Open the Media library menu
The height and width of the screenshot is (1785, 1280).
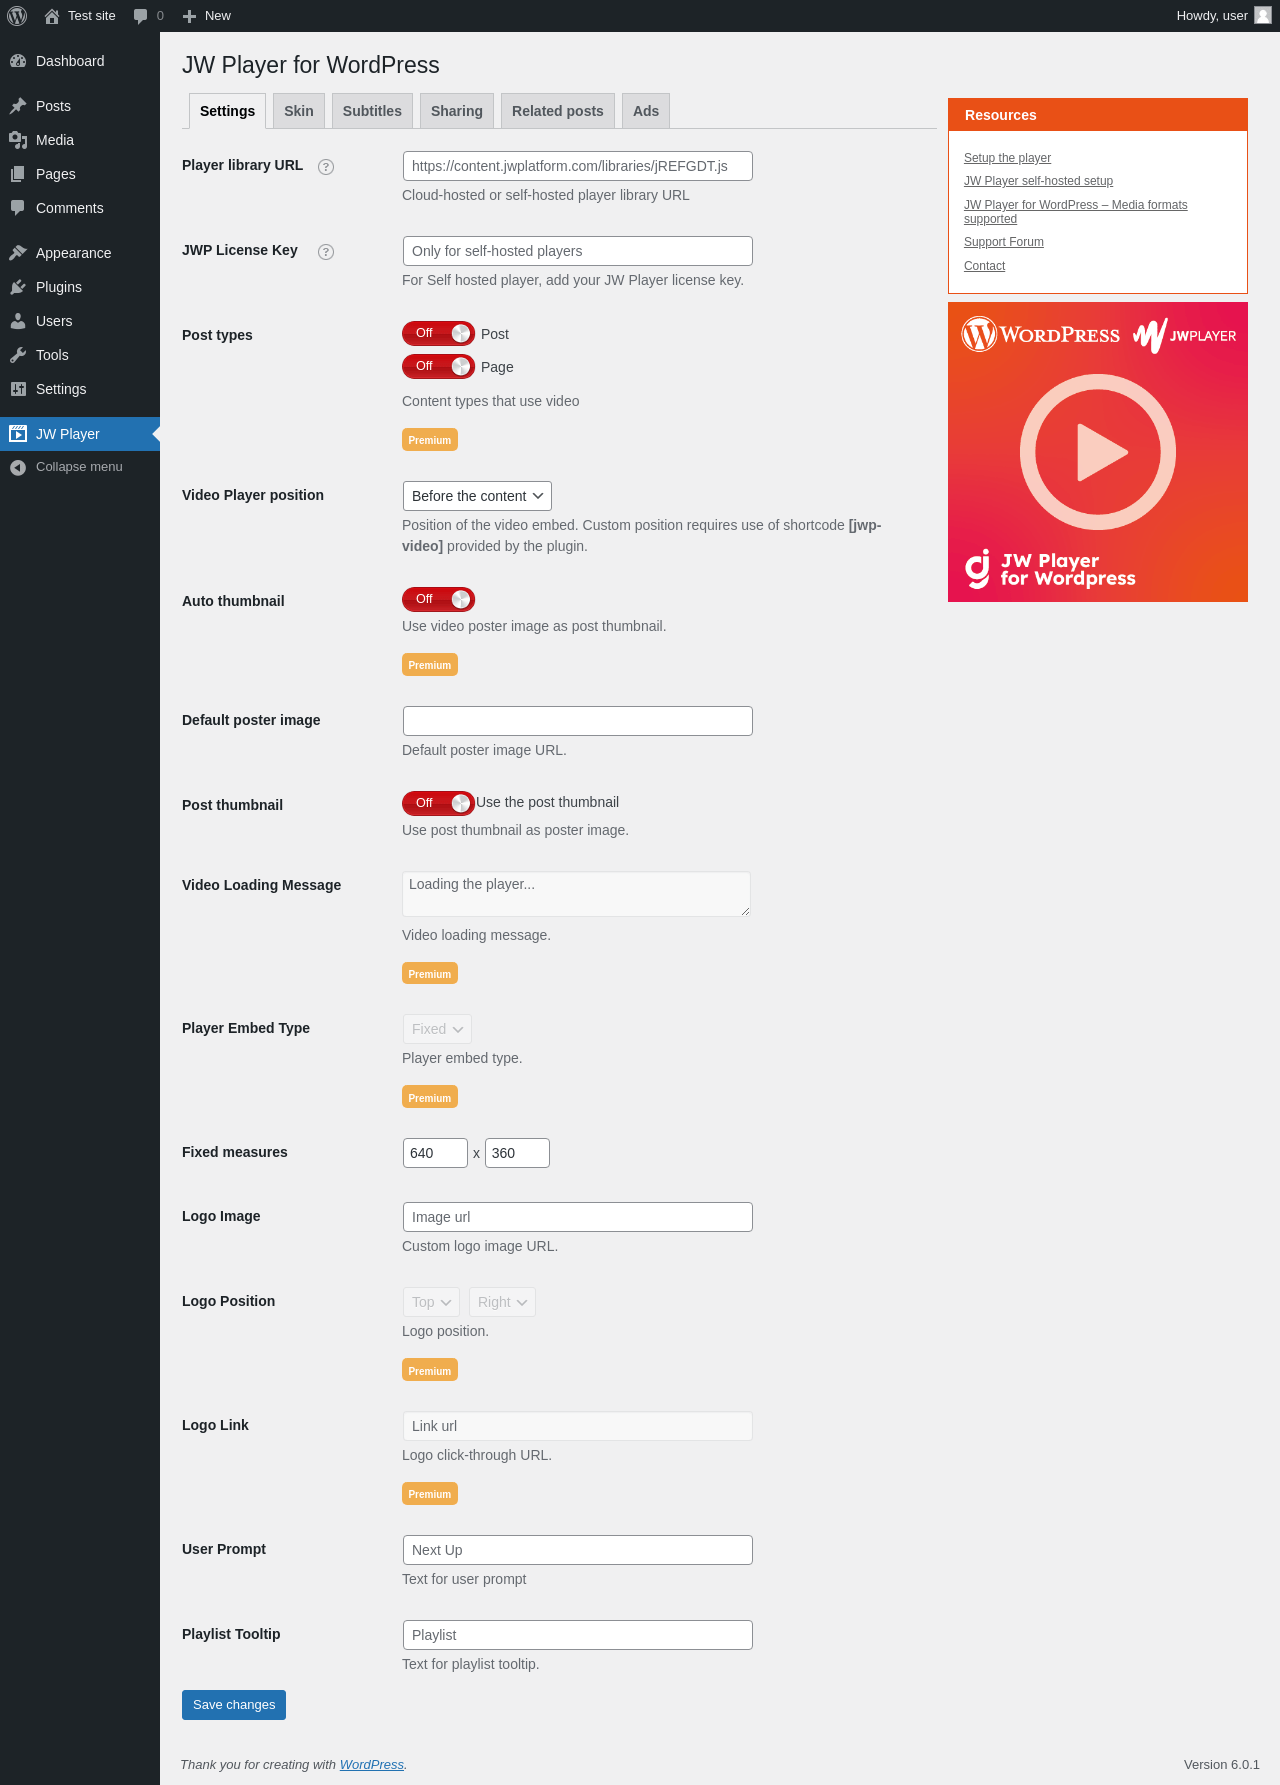pos(80,140)
